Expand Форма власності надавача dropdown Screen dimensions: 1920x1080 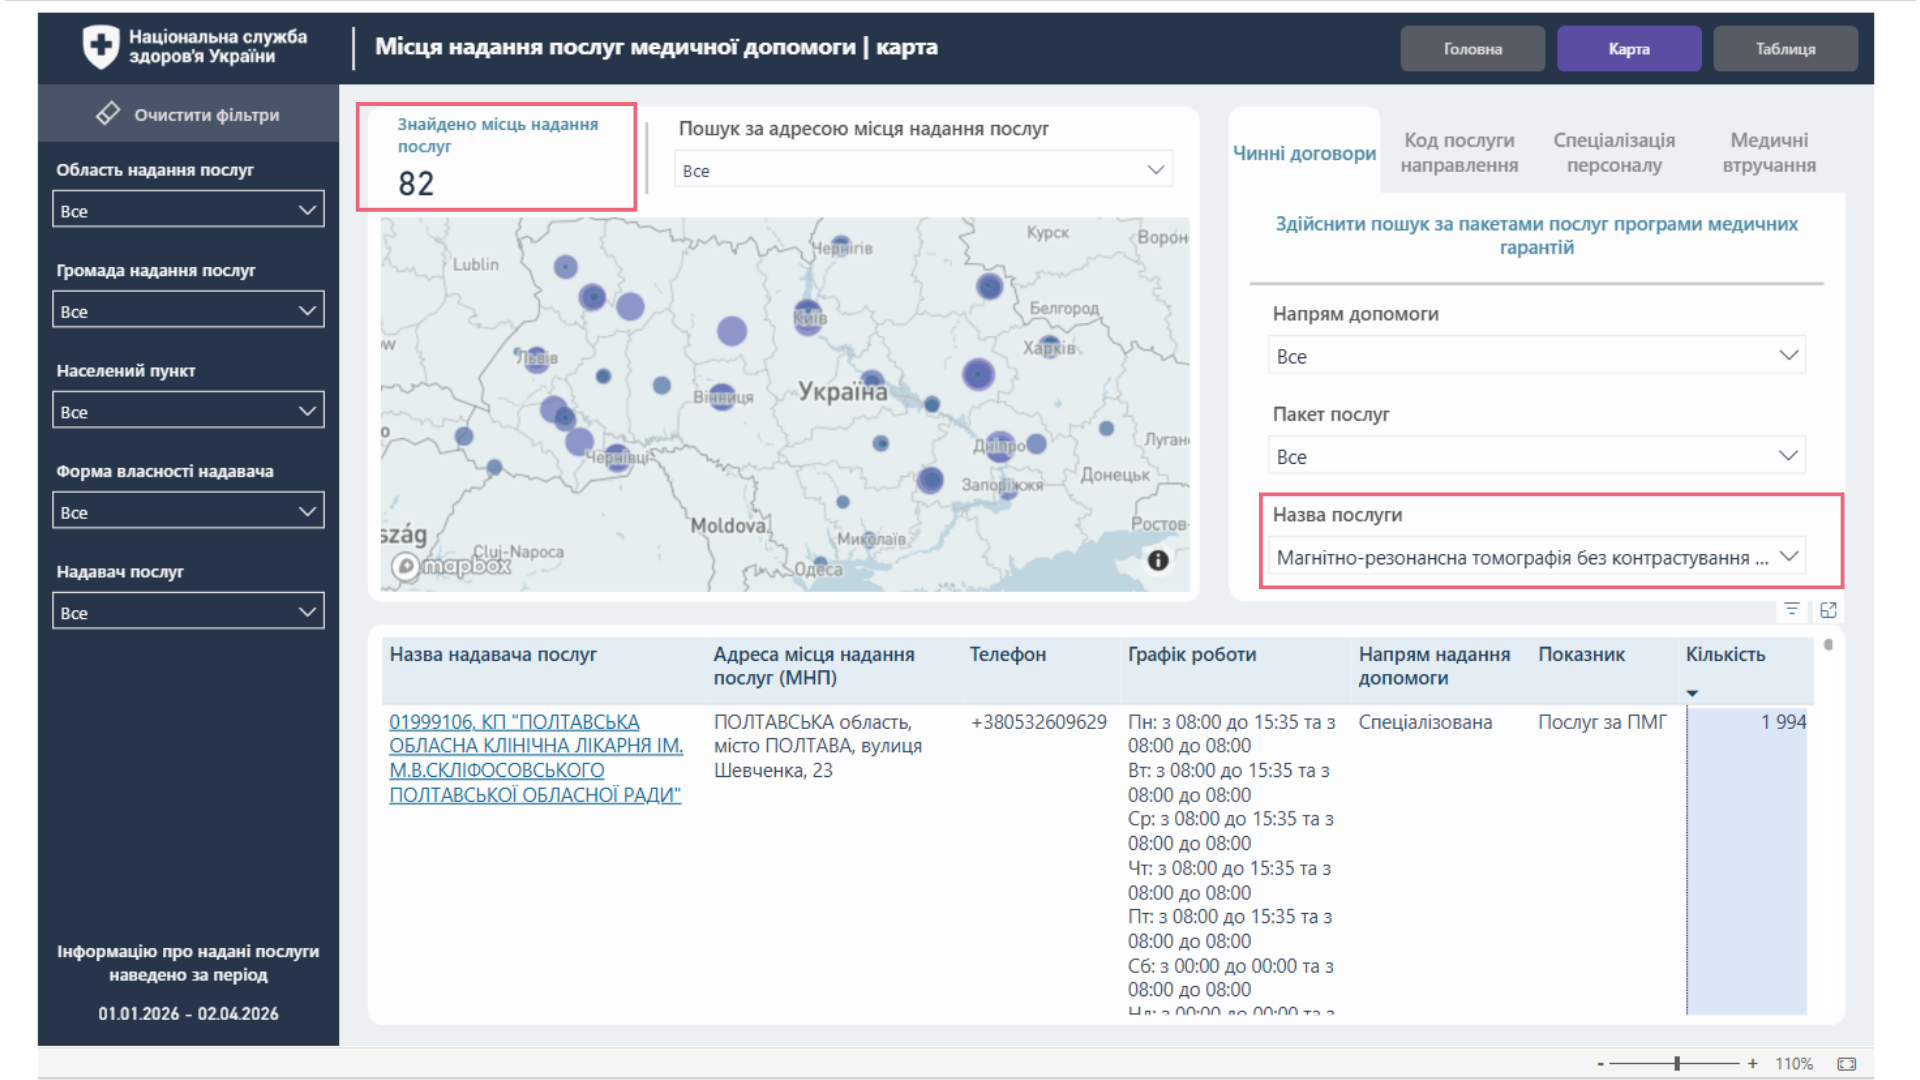188,511
